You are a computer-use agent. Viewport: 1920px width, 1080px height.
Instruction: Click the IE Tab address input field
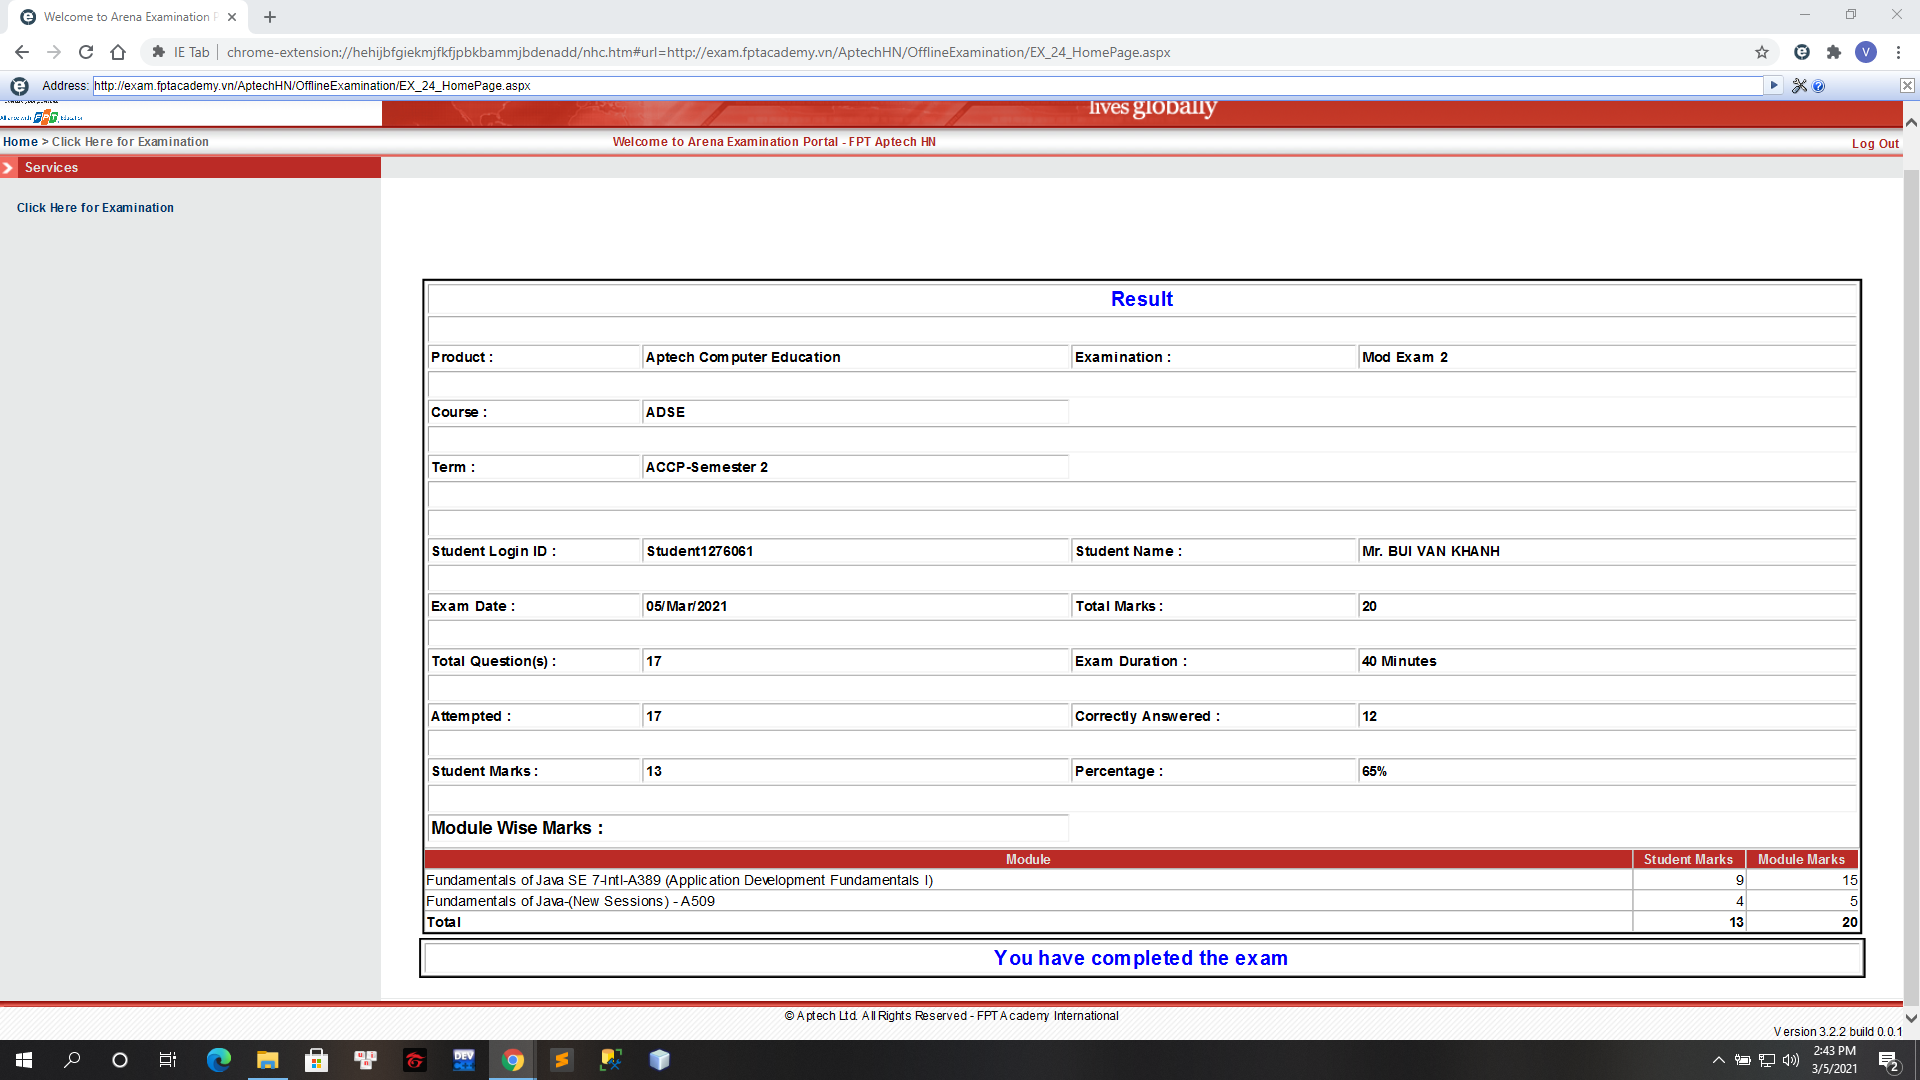point(928,86)
